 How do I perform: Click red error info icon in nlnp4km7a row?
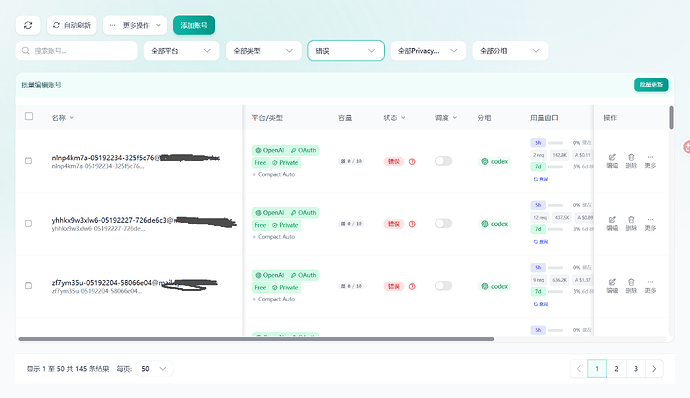412,162
